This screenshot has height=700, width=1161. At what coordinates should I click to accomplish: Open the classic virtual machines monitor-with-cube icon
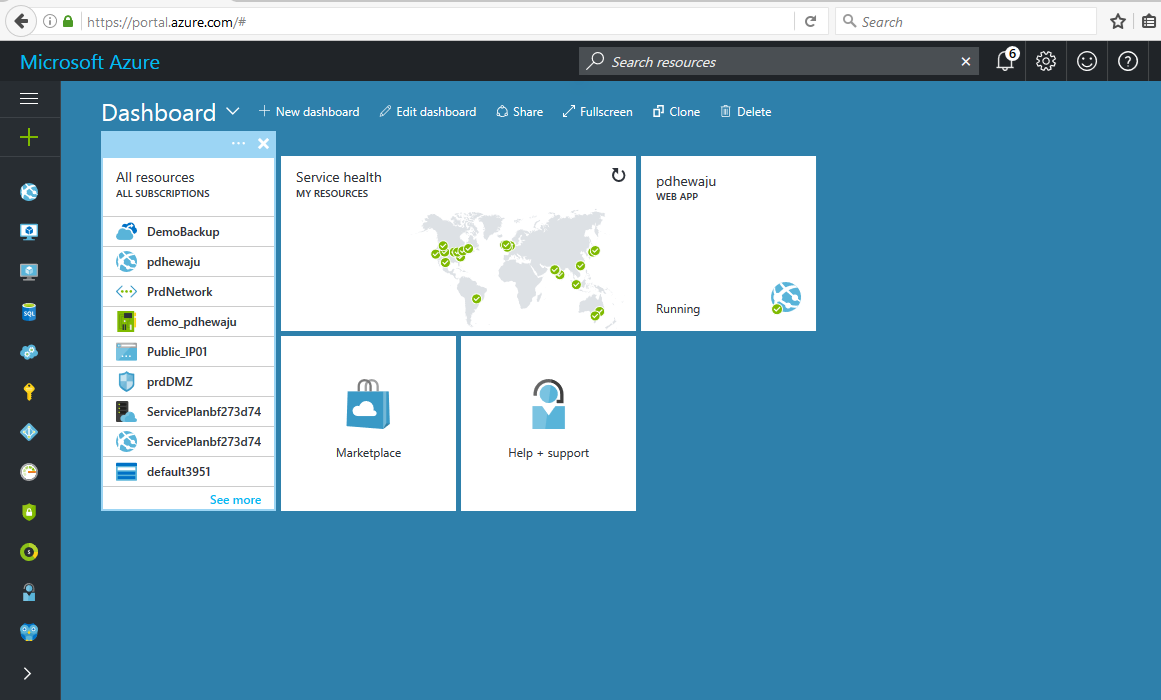(29, 232)
